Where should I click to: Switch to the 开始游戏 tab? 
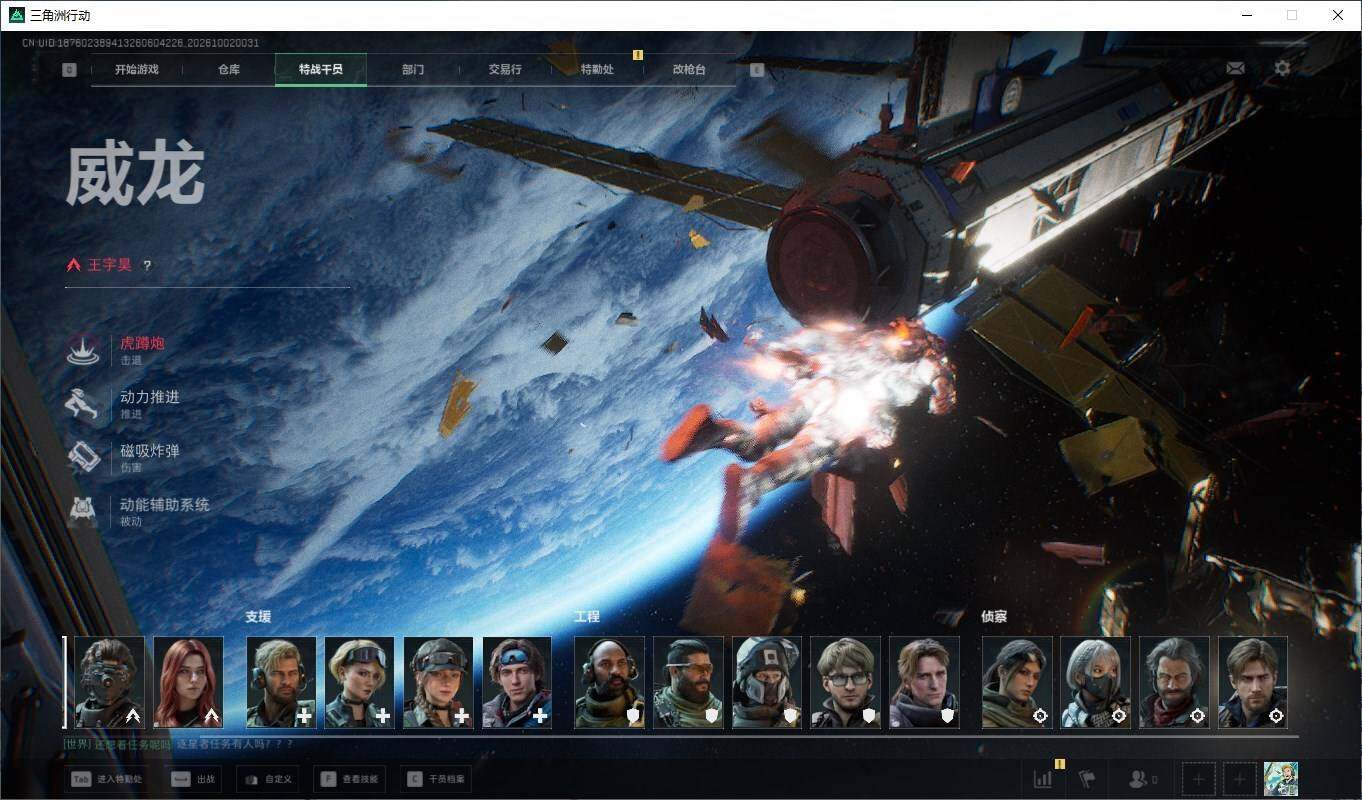[137, 70]
